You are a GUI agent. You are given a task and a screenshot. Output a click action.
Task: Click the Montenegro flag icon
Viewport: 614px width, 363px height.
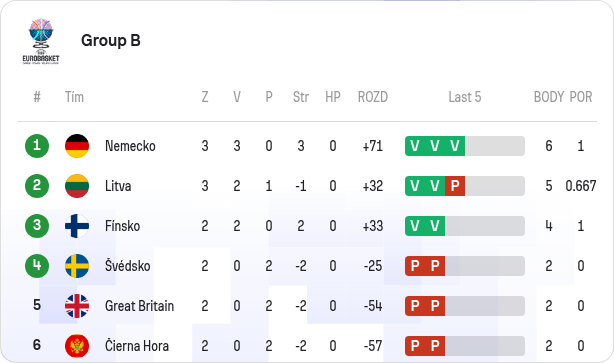77,346
